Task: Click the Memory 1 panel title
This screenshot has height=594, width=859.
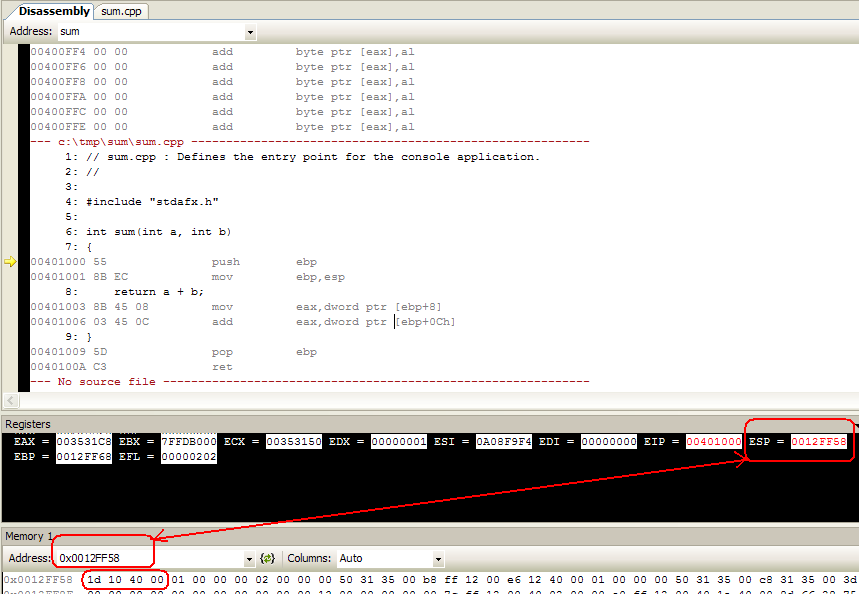Action: [x=30, y=537]
